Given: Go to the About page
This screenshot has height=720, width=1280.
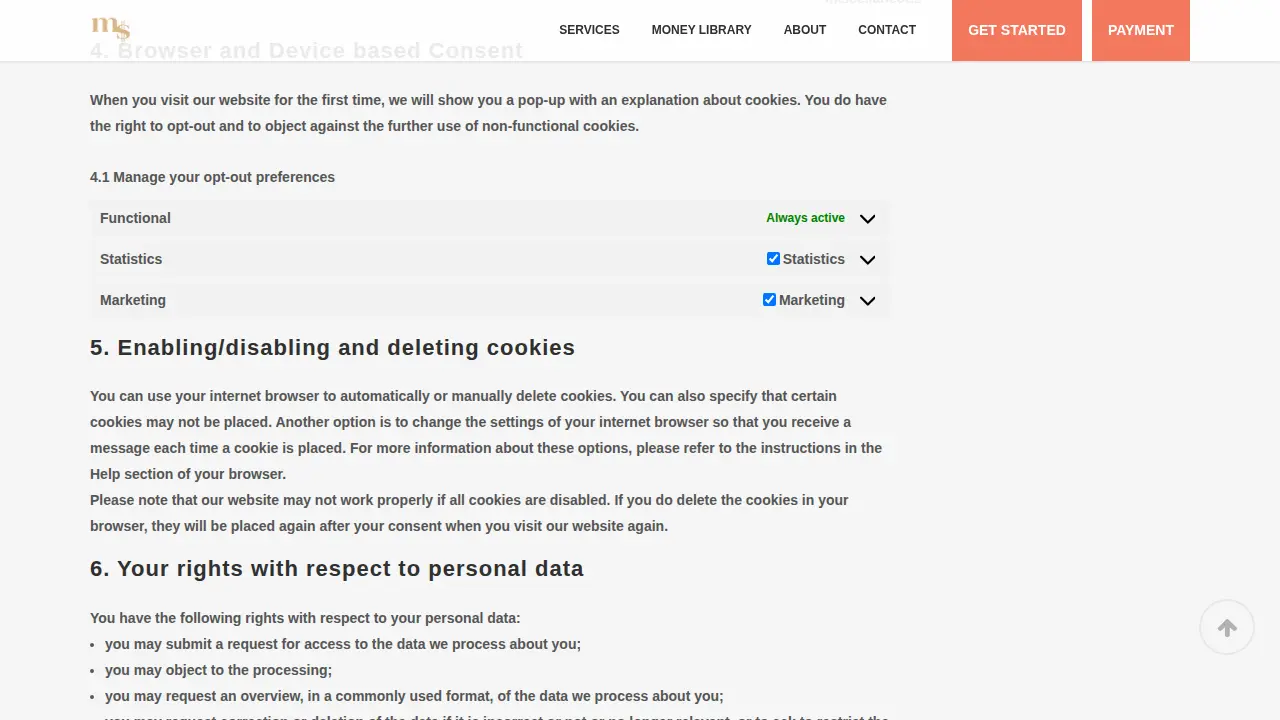Looking at the screenshot, I should pos(805,30).
